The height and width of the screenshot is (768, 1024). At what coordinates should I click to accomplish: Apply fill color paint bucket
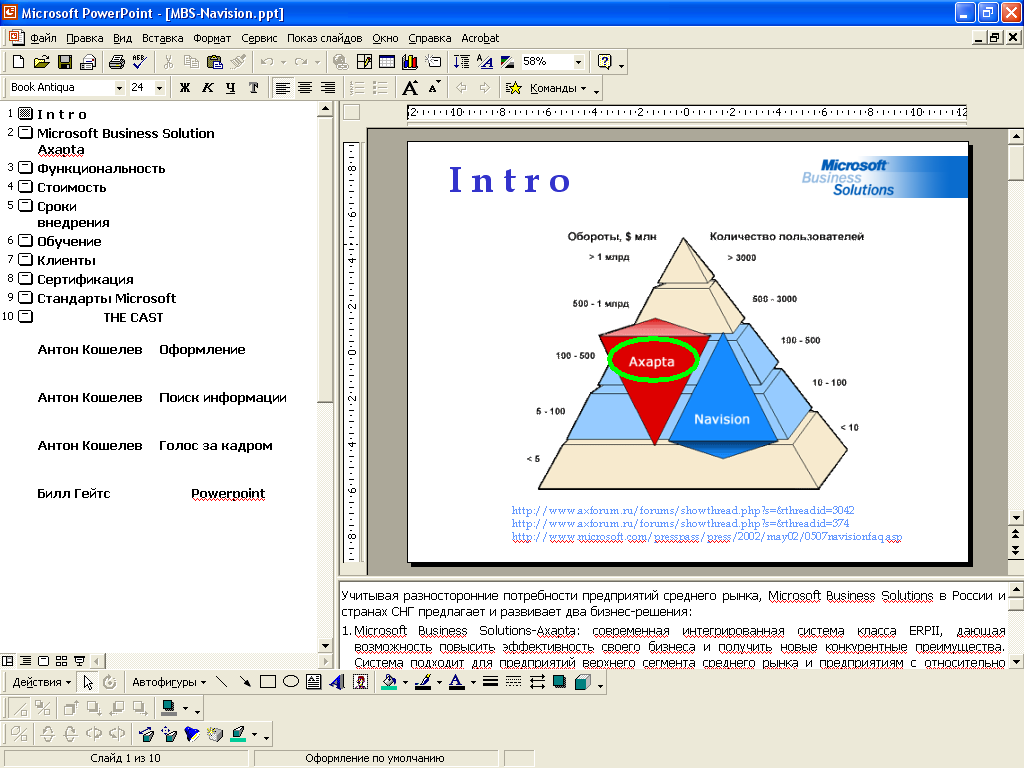[x=389, y=682]
